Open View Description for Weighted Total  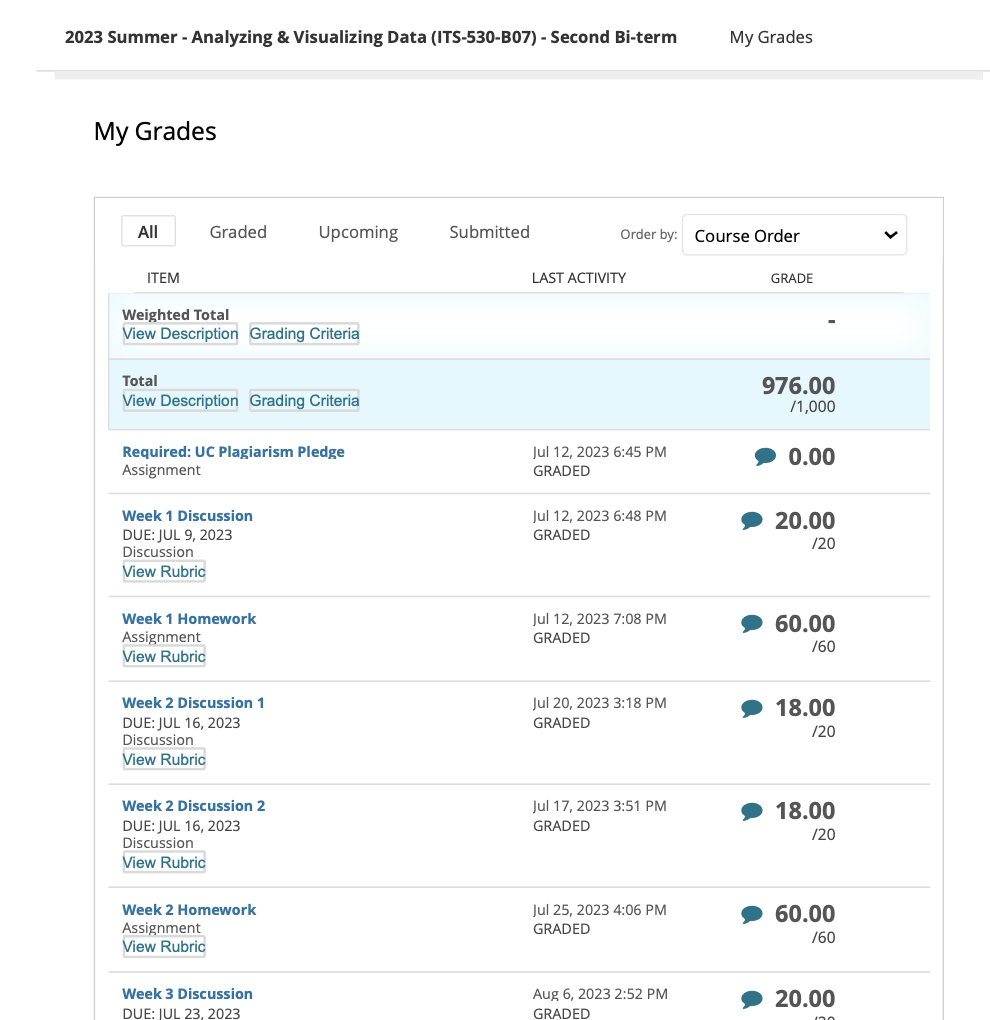click(180, 334)
